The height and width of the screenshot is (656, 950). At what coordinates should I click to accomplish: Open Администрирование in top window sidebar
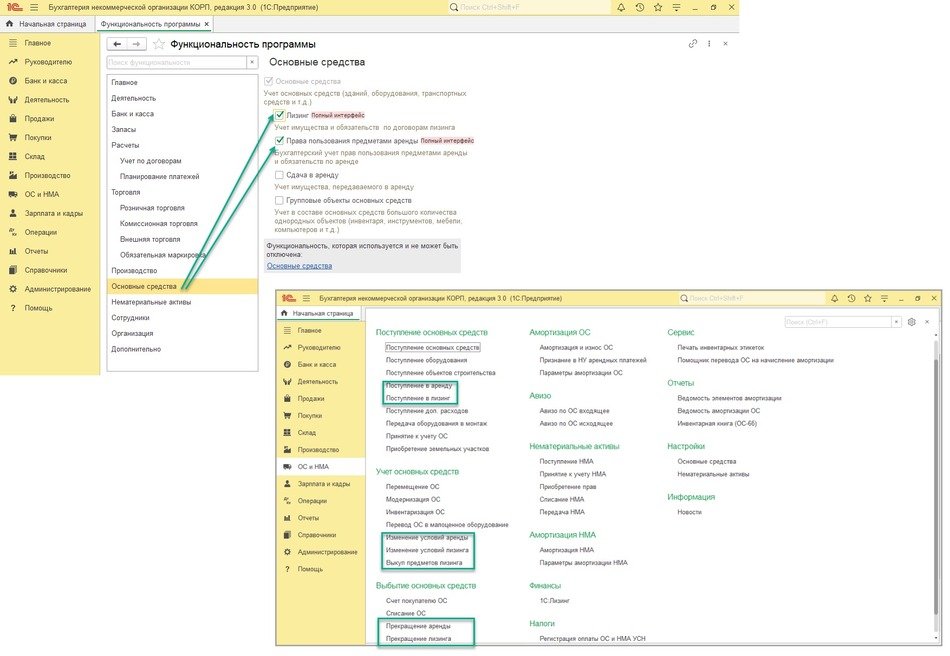pyautogui.click(x=58, y=289)
